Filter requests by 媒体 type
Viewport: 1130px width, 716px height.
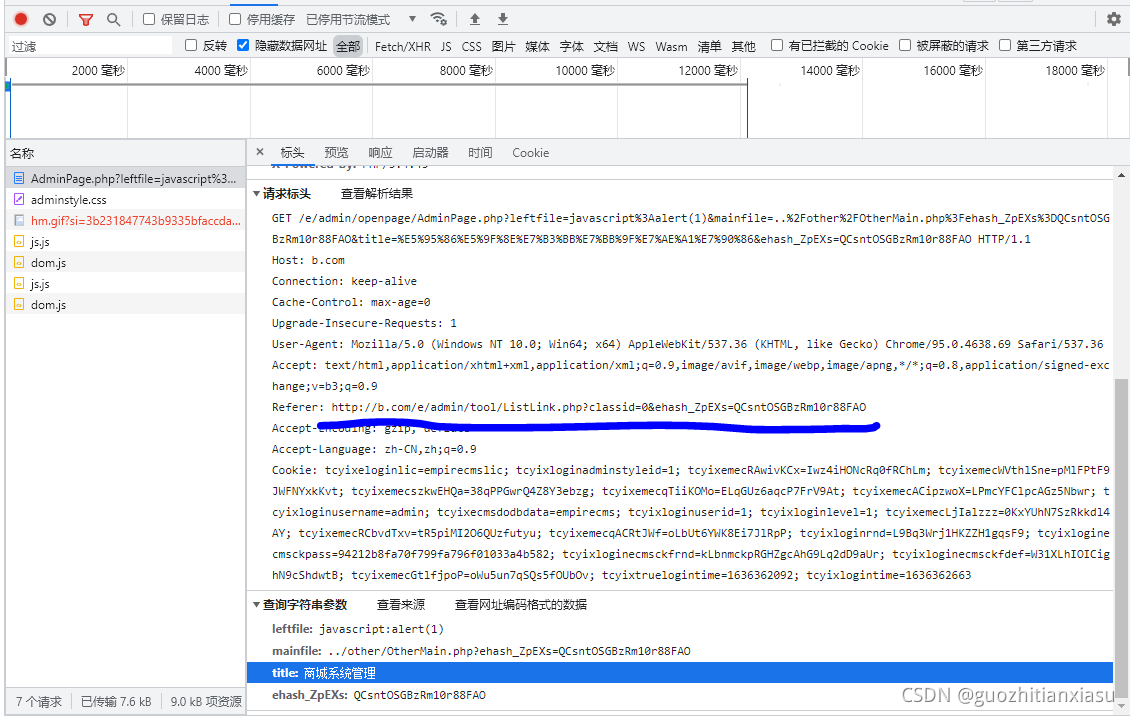coord(538,46)
